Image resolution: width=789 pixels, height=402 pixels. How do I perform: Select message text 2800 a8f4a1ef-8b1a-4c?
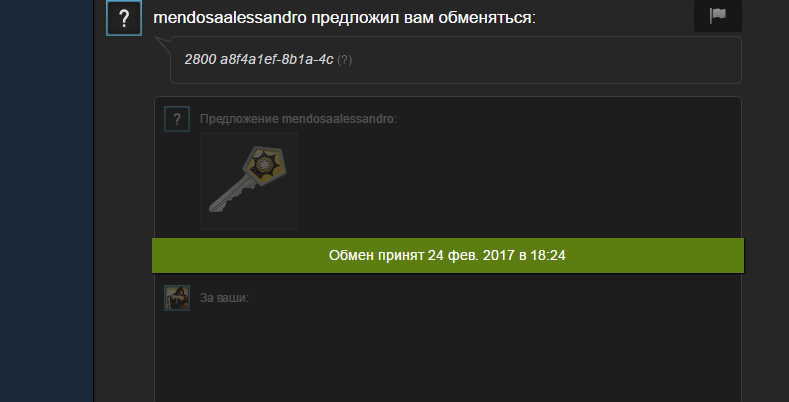pos(259,59)
